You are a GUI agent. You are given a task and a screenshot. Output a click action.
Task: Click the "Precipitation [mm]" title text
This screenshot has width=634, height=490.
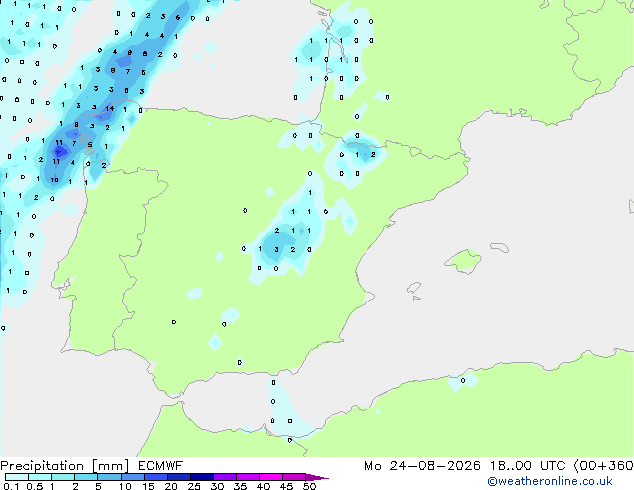(x=65, y=466)
